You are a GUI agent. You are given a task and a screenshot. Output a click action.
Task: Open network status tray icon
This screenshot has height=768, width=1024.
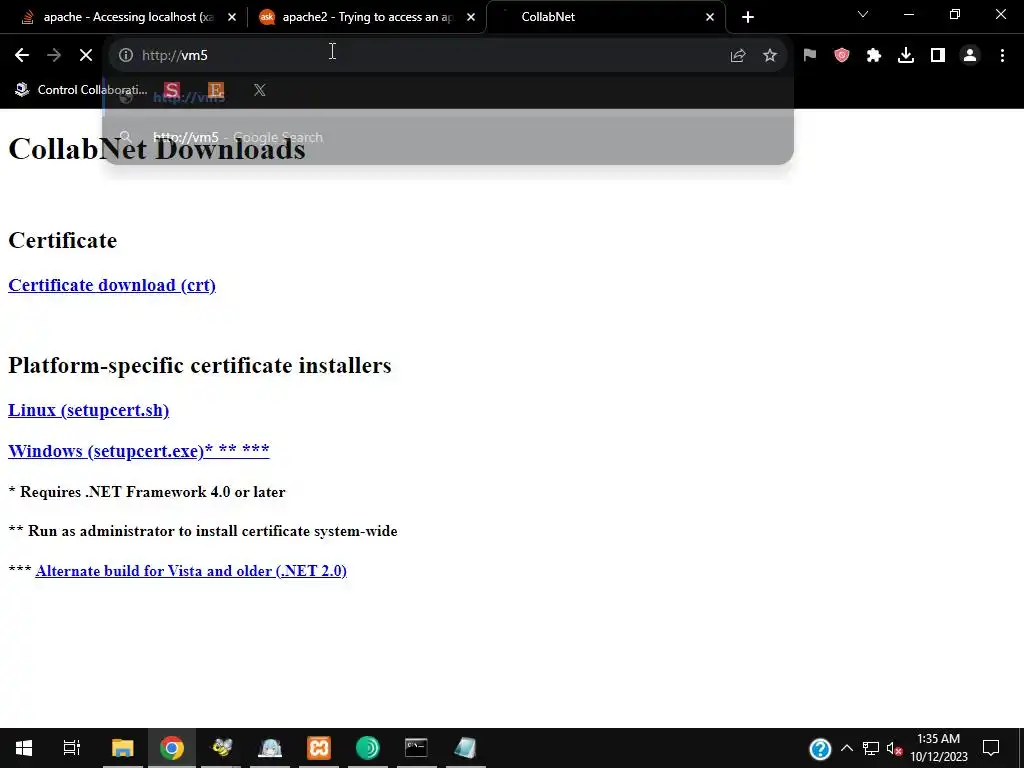(x=871, y=748)
